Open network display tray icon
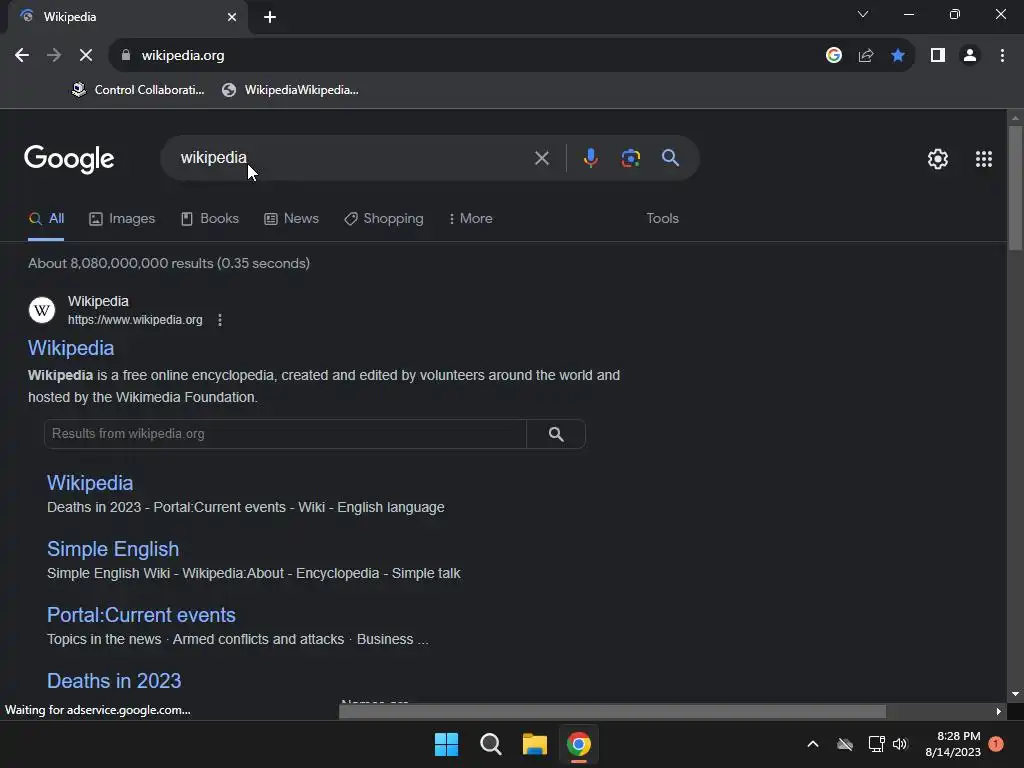 coord(876,744)
